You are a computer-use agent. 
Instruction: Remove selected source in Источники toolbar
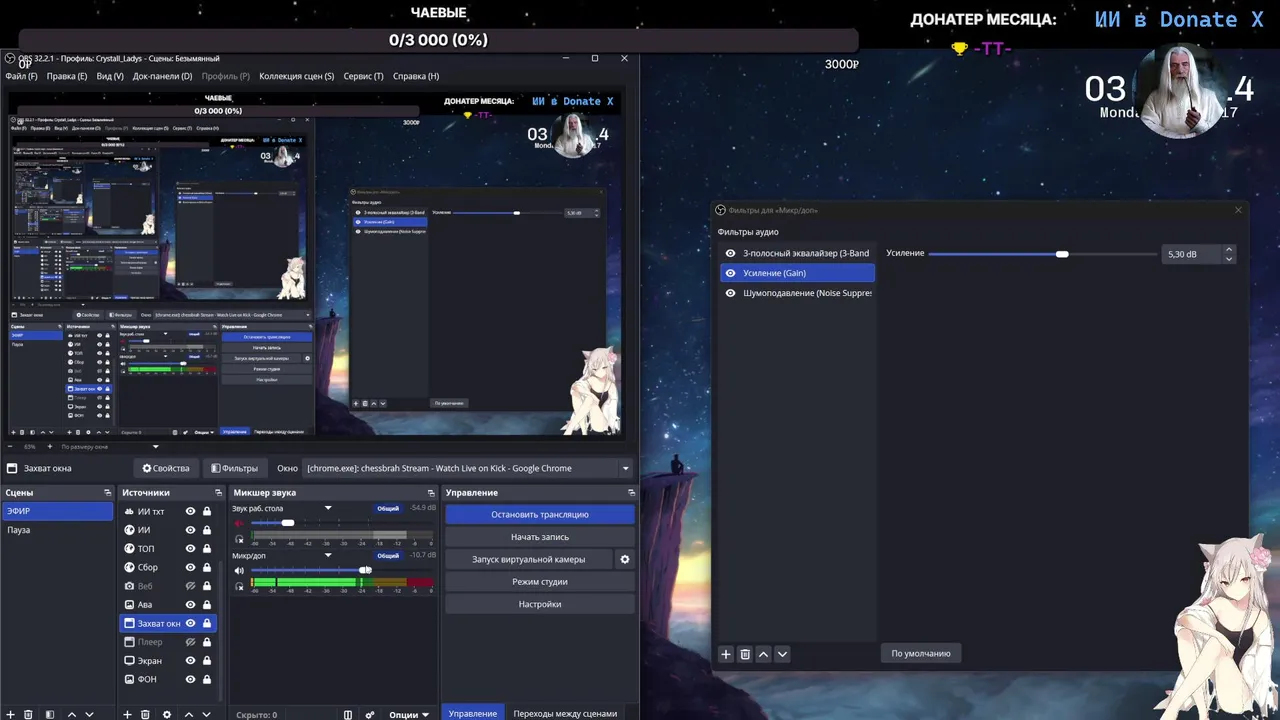145,714
